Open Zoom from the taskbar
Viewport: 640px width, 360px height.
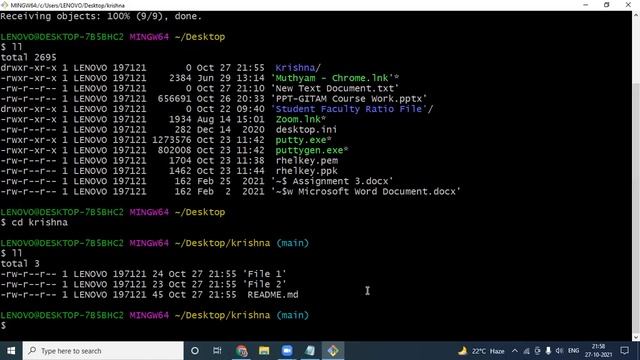coord(287,351)
